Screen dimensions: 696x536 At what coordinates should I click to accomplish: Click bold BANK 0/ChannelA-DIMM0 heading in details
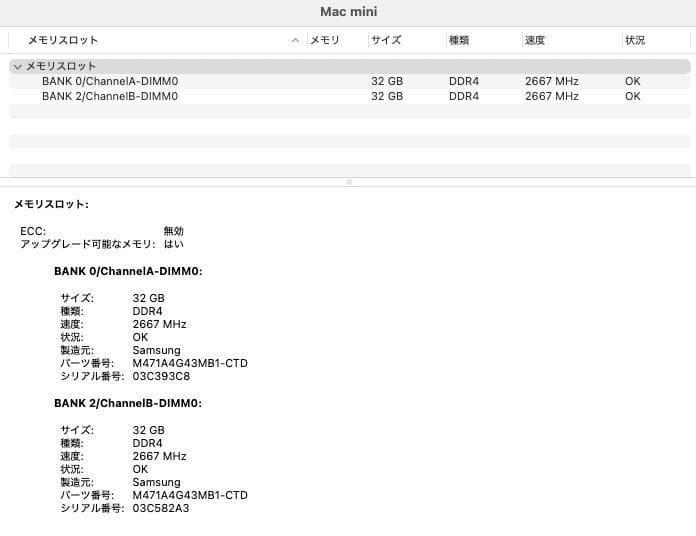tap(128, 271)
